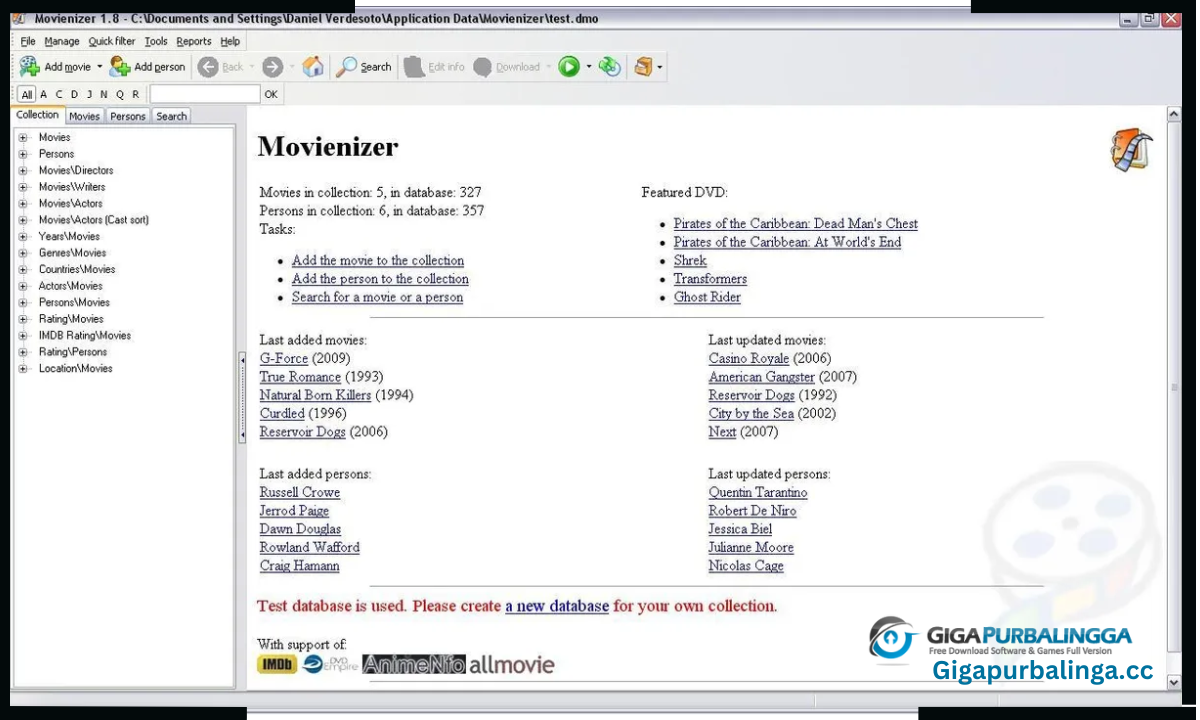Image resolution: width=1200 pixels, height=720 pixels.
Task: Switch to the Persons tab
Action: pos(128,116)
